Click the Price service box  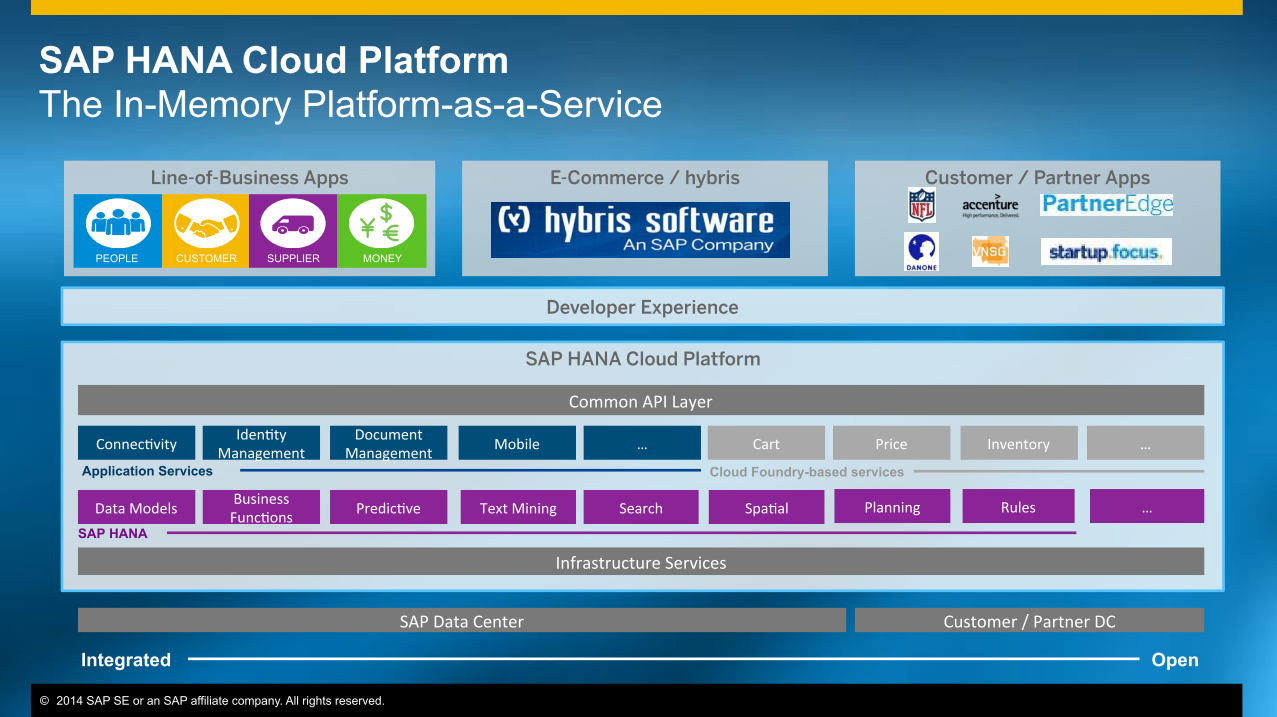click(891, 443)
